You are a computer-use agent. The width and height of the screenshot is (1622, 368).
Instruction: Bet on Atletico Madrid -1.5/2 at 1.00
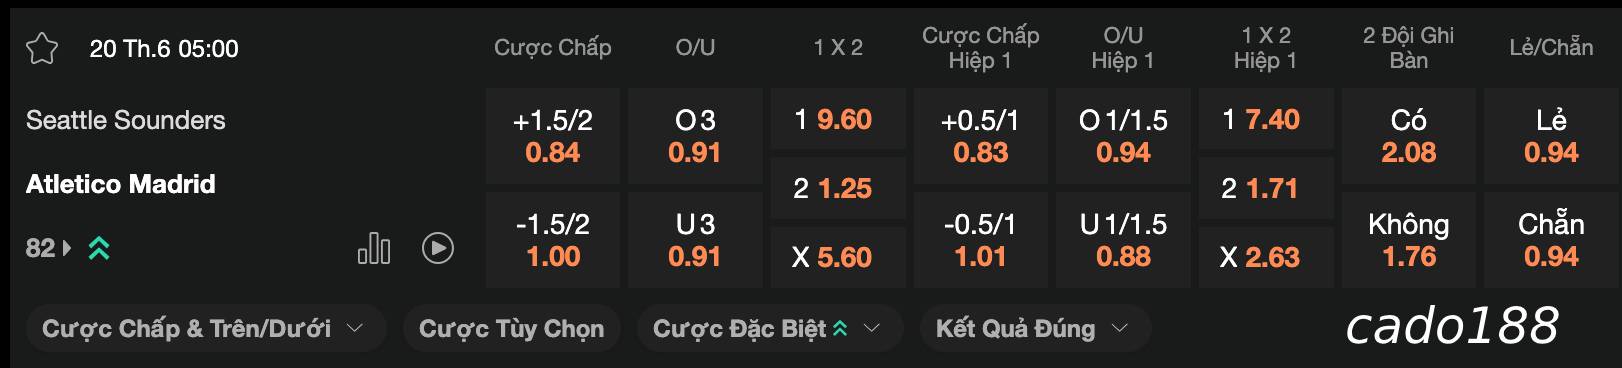tap(553, 240)
